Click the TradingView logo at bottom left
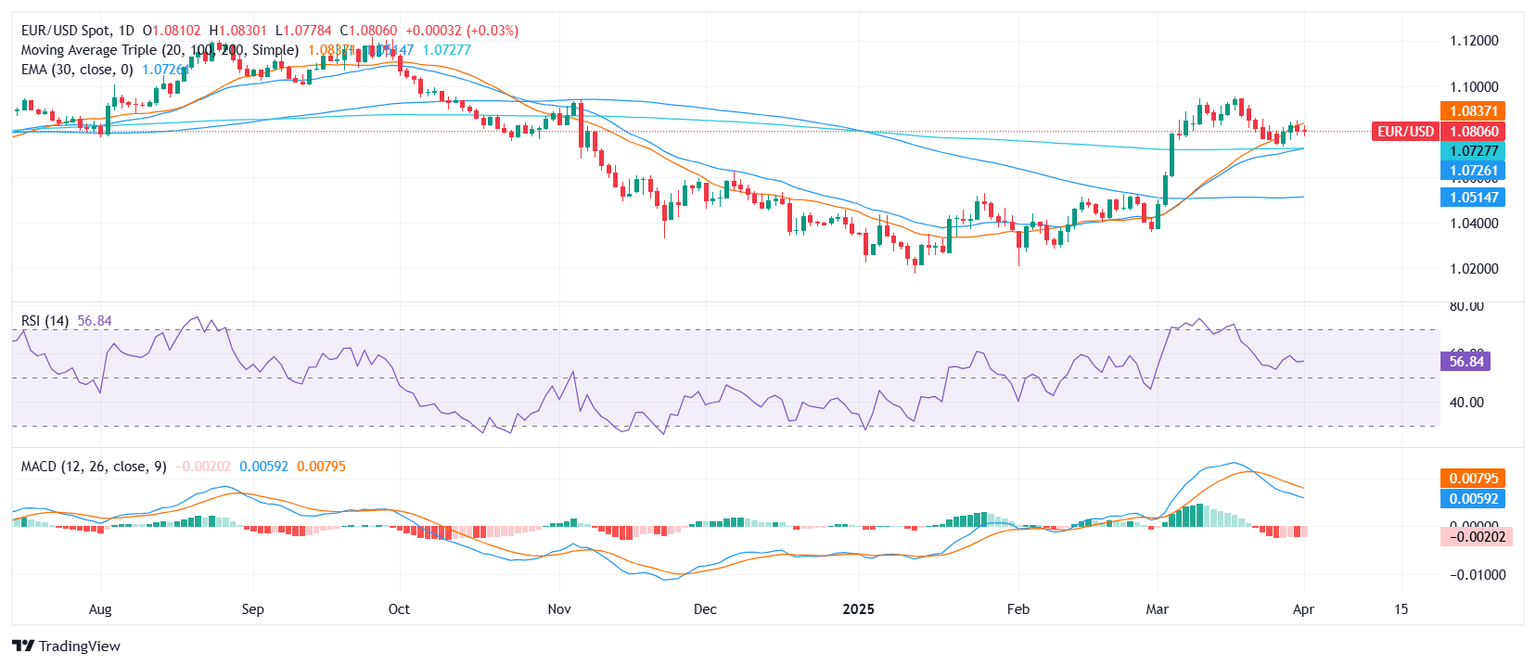Viewport: 1536px width, 666px height. pos(66,646)
